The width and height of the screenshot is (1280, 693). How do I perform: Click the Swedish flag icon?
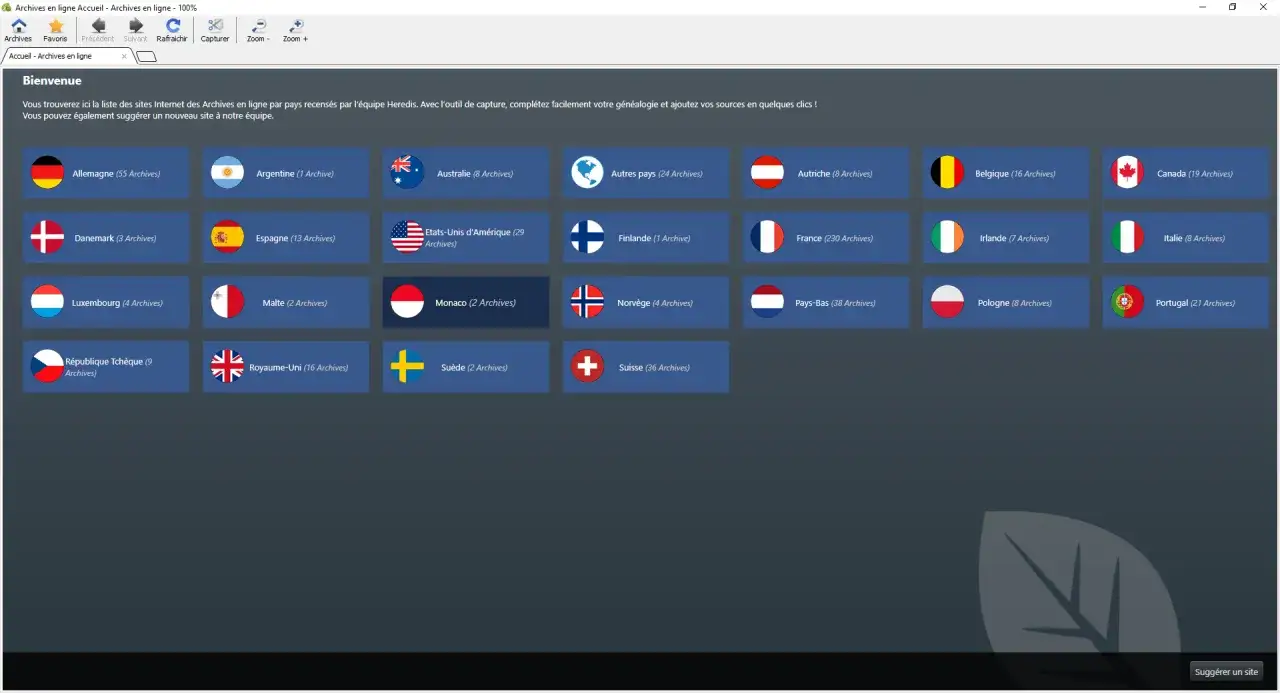click(x=407, y=367)
